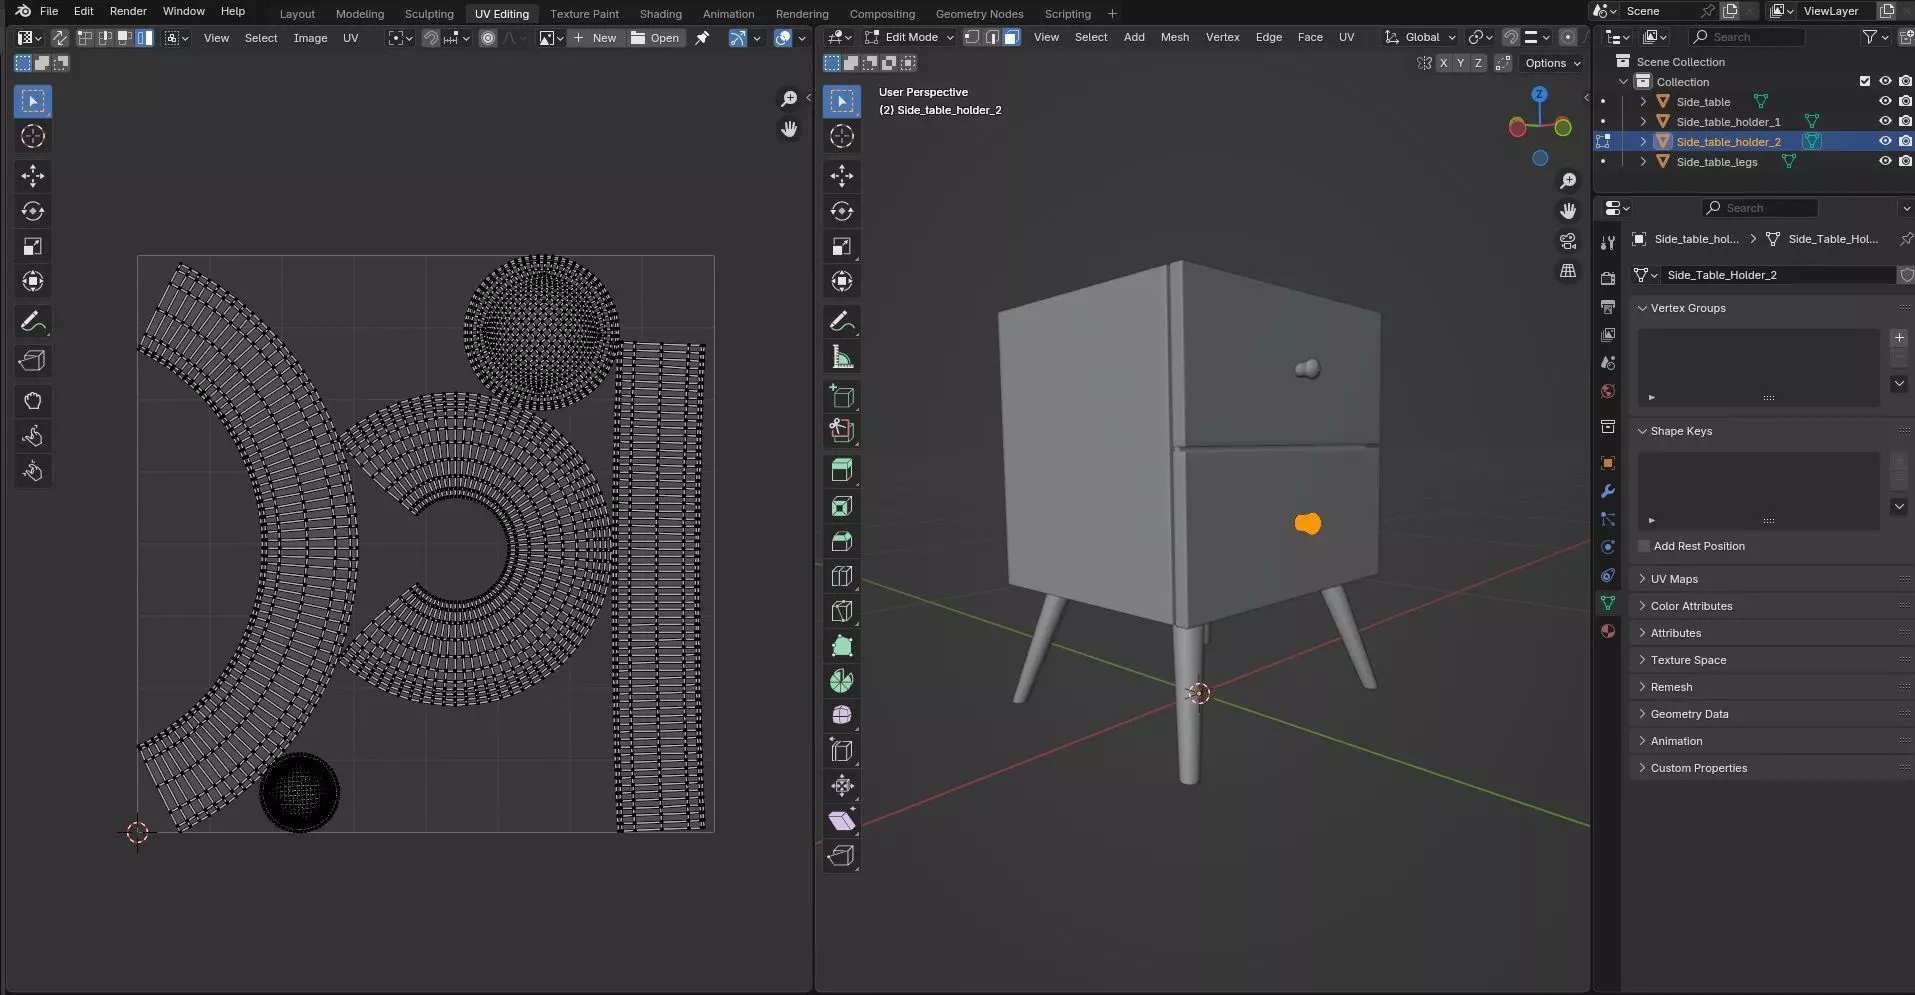Select the Move tool in 3D viewport toolbar
The width and height of the screenshot is (1915, 995).
click(x=842, y=176)
